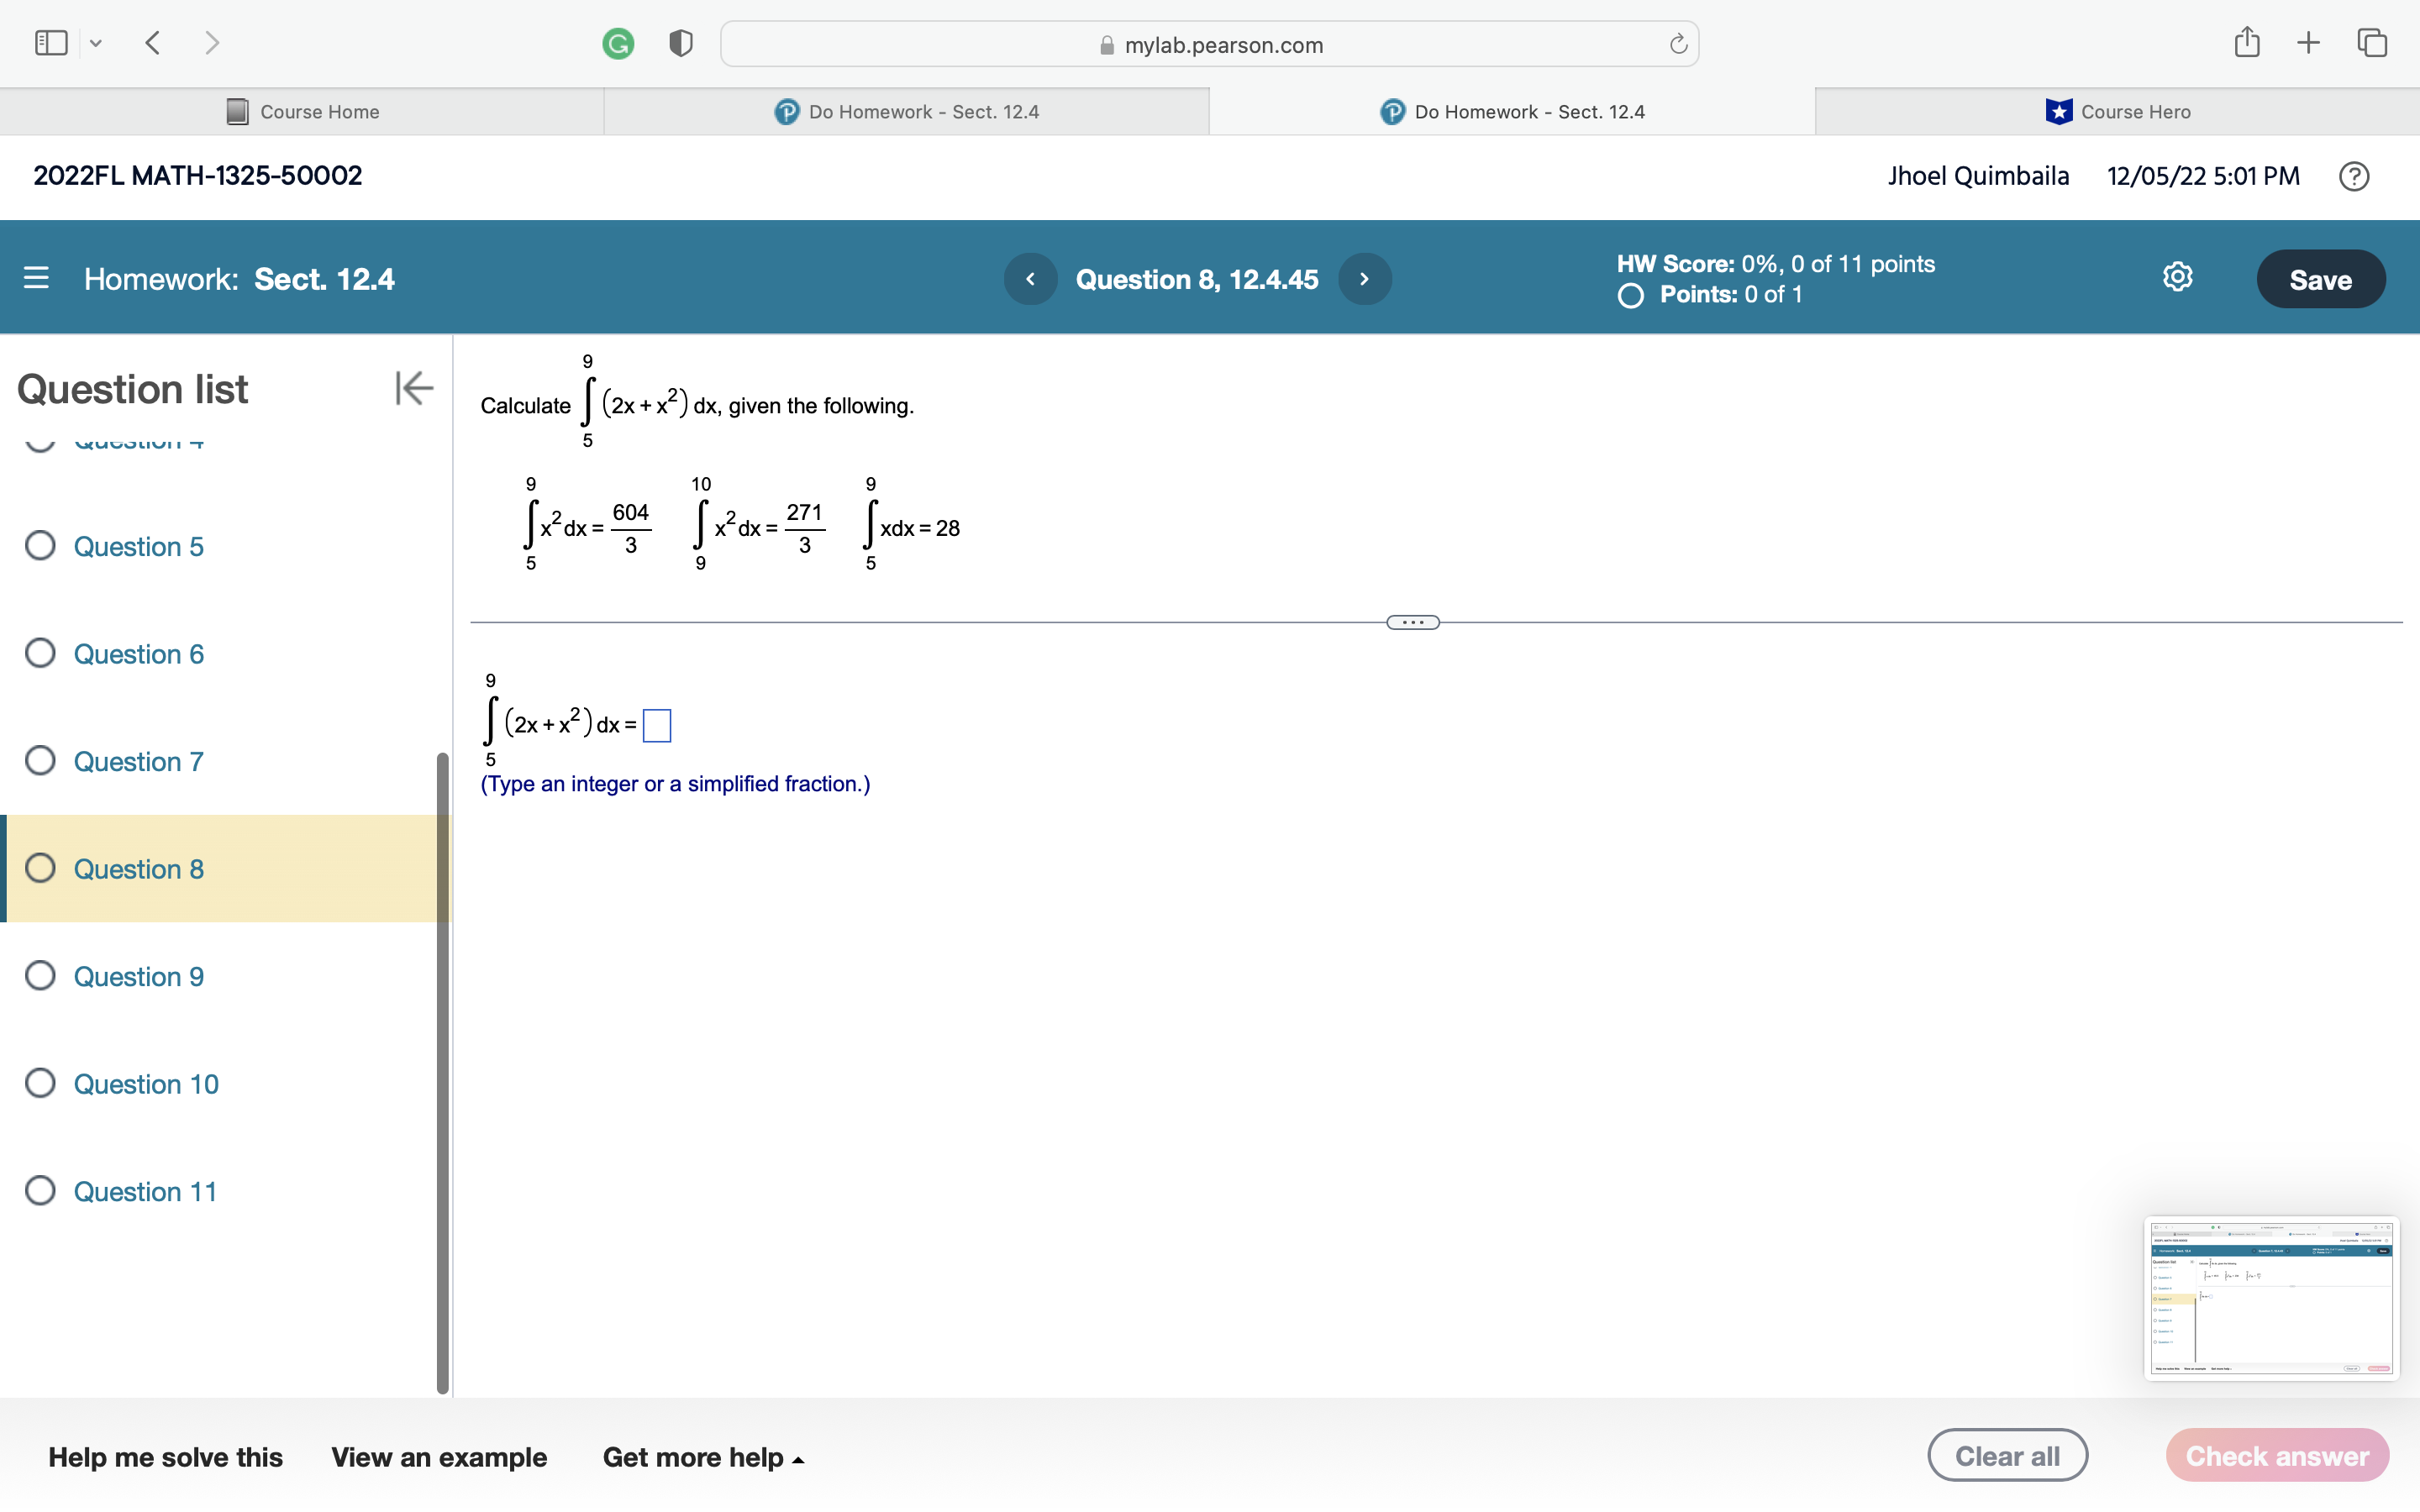This screenshot has height=1512, width=2420.
Task: Advance to the next question arrow
Action: tap(1364, 279)
